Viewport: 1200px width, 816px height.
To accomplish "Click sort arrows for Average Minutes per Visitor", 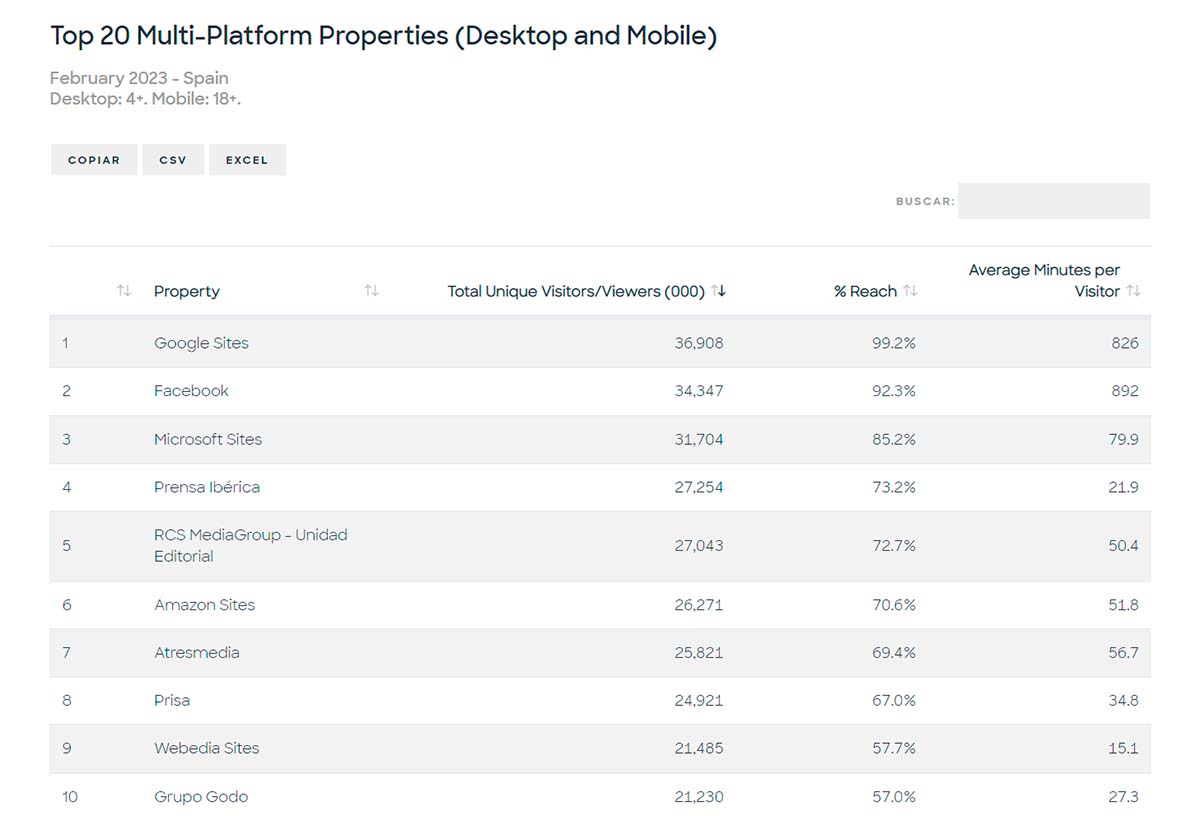I will pos(1133,291).
